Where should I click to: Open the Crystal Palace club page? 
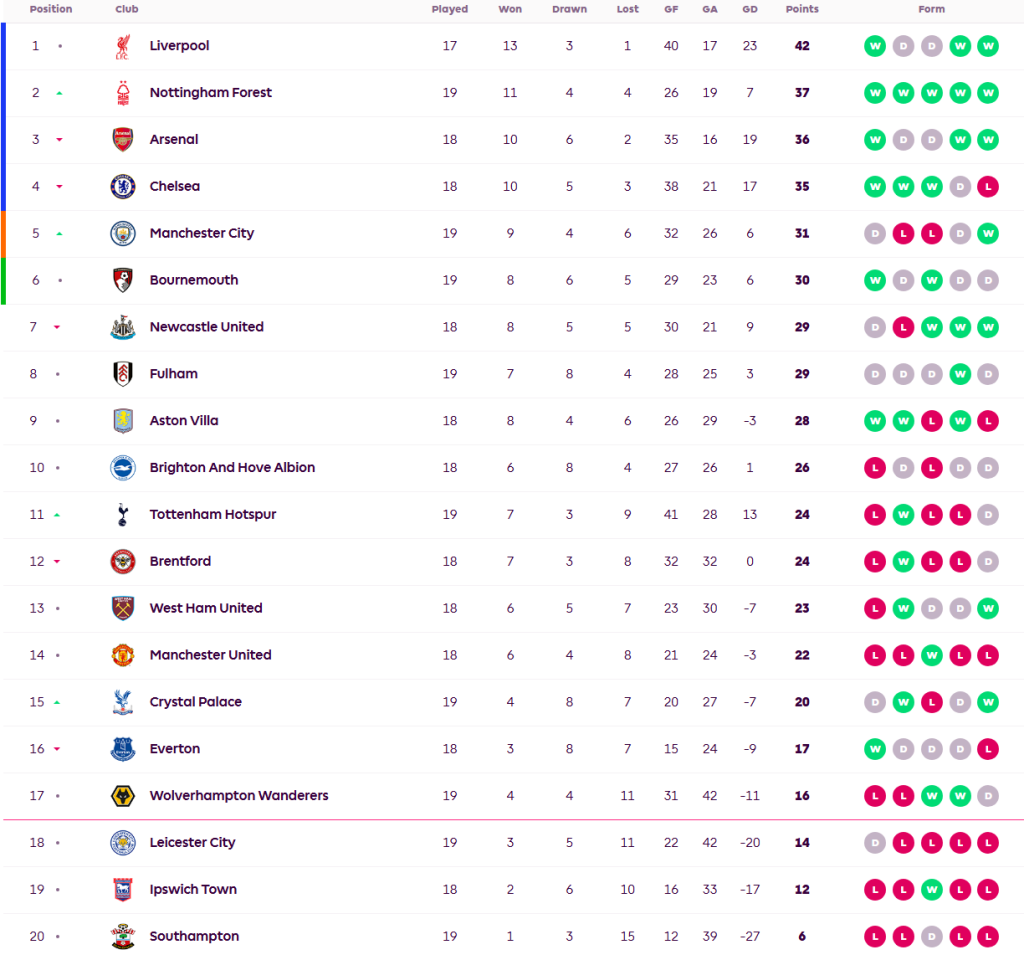click(195, 702)
